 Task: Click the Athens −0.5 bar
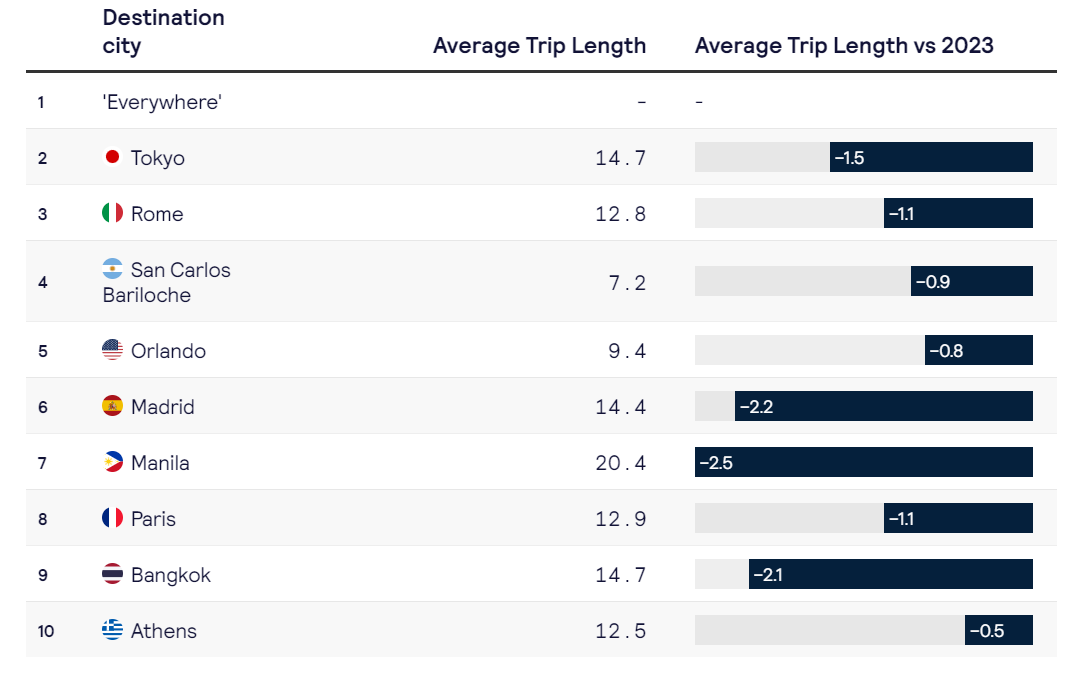pyautogui.click(x=999, y=630)
